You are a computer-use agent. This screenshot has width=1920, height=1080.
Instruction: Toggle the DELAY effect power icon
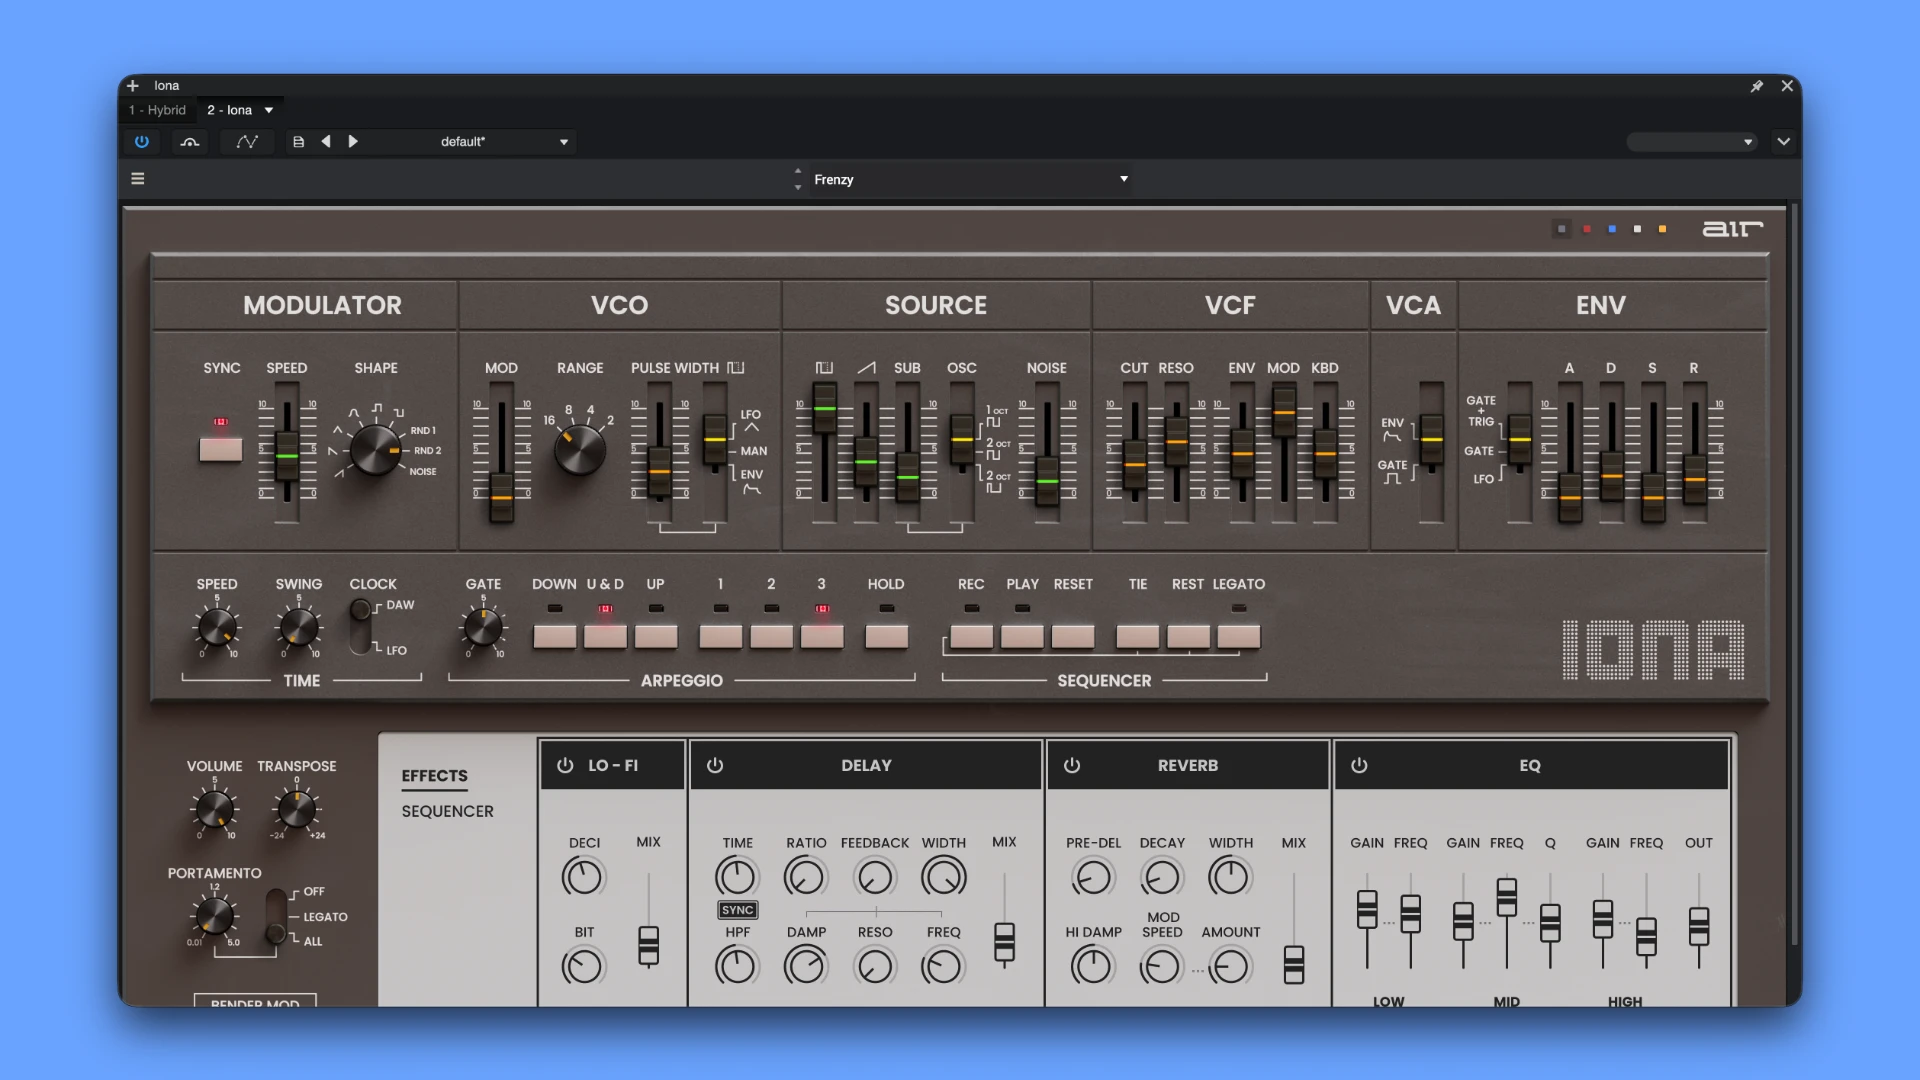pos(715,765)
